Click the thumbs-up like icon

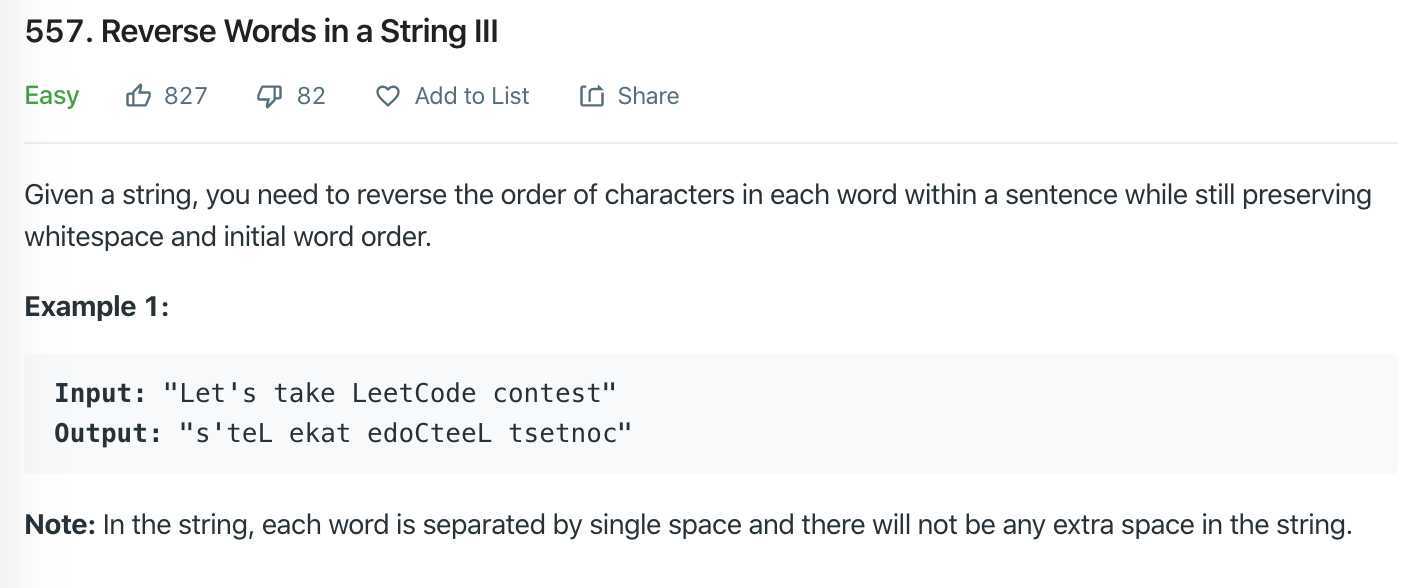[138, 96]
